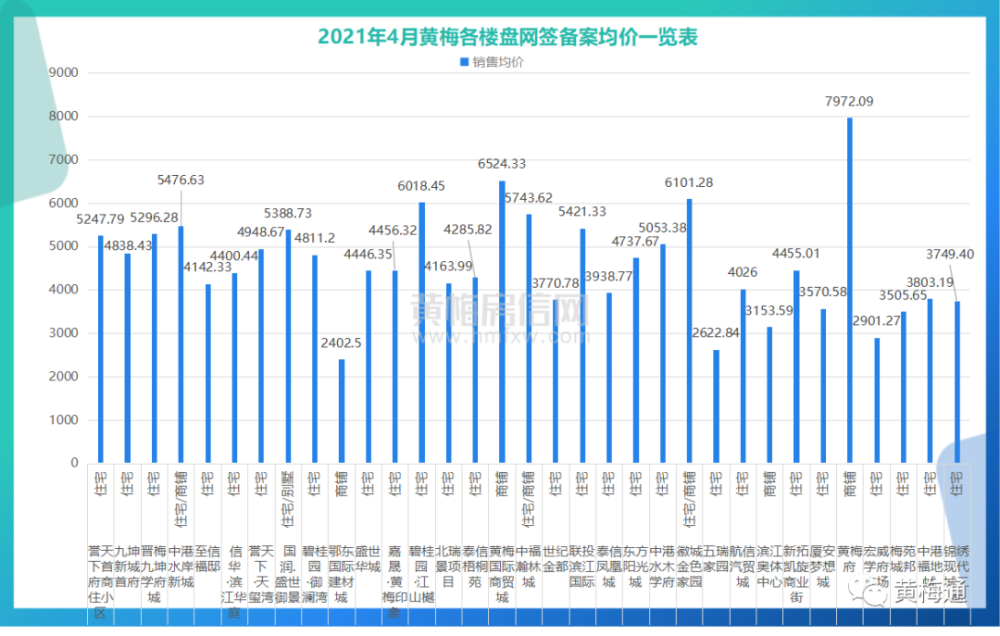Click the data label 5247.79
This screenshot has width=1000, height=636.
pyautogui.click(x=101, y=219)
